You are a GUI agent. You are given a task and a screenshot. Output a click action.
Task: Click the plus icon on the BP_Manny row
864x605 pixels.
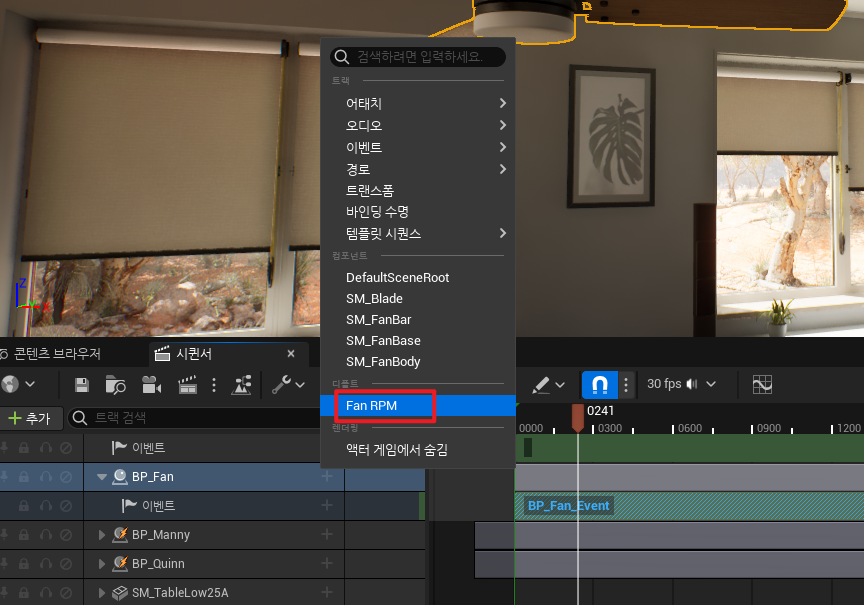327,534
